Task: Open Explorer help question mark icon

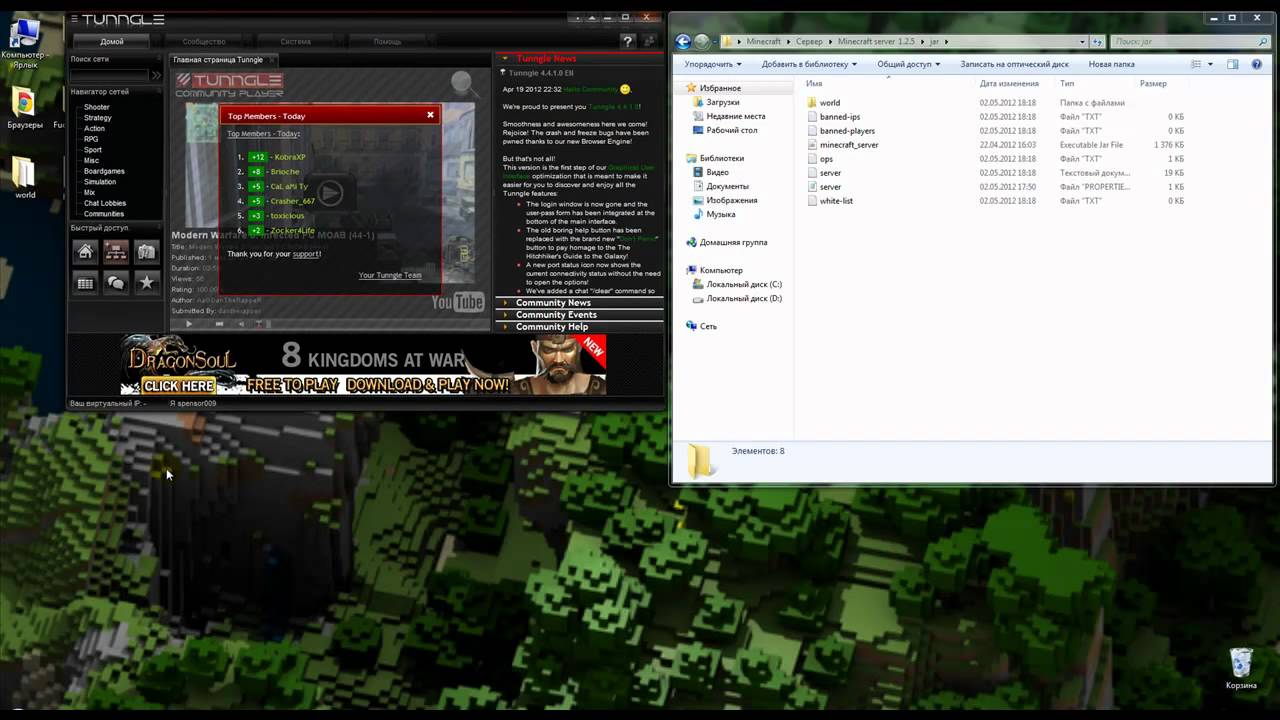Action: coord(1257,64)
